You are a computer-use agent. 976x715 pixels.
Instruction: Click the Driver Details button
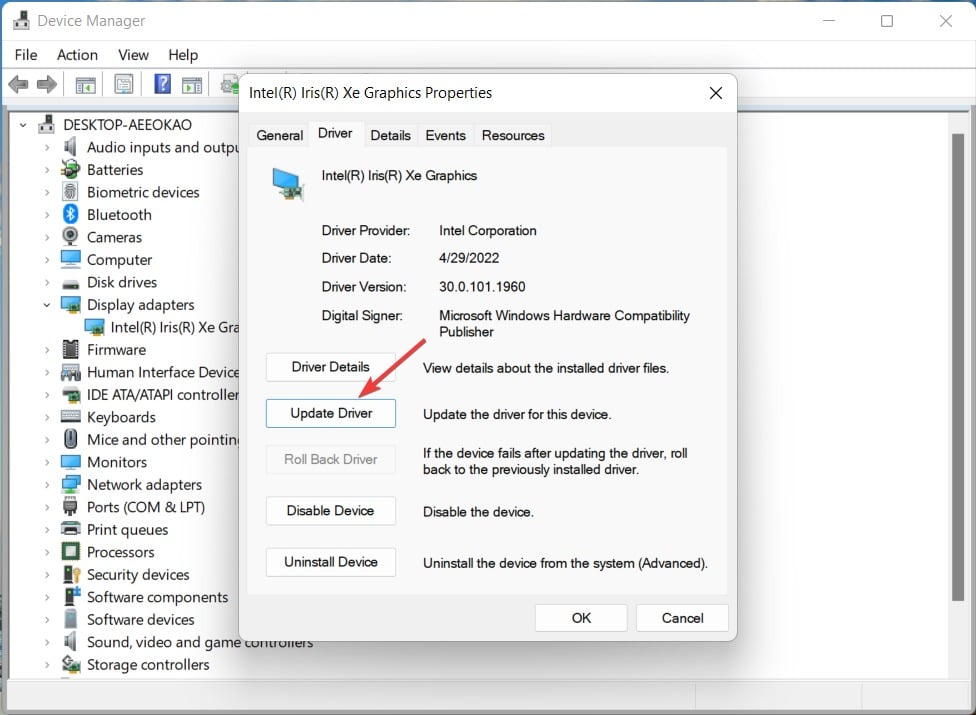click(331, 367)
